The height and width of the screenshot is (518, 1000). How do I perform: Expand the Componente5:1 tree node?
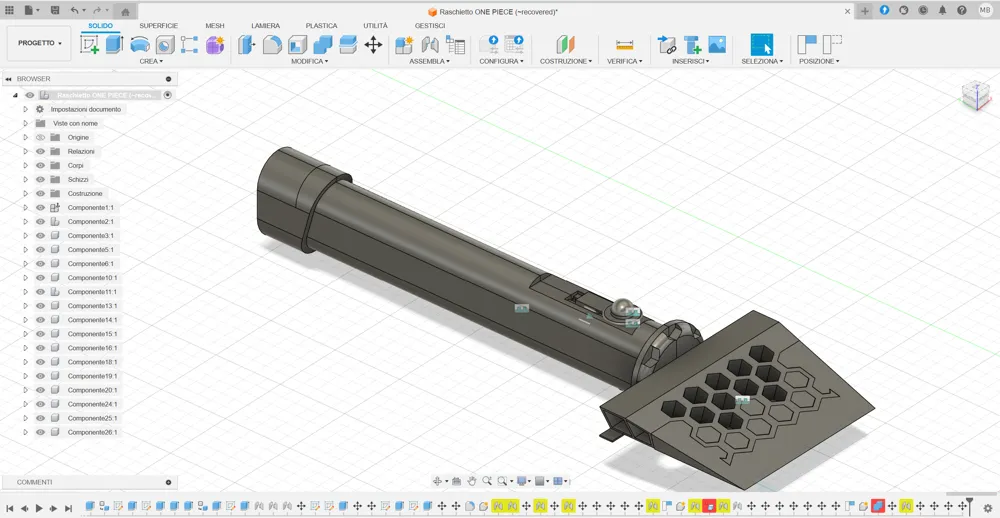tap(26, 249)
